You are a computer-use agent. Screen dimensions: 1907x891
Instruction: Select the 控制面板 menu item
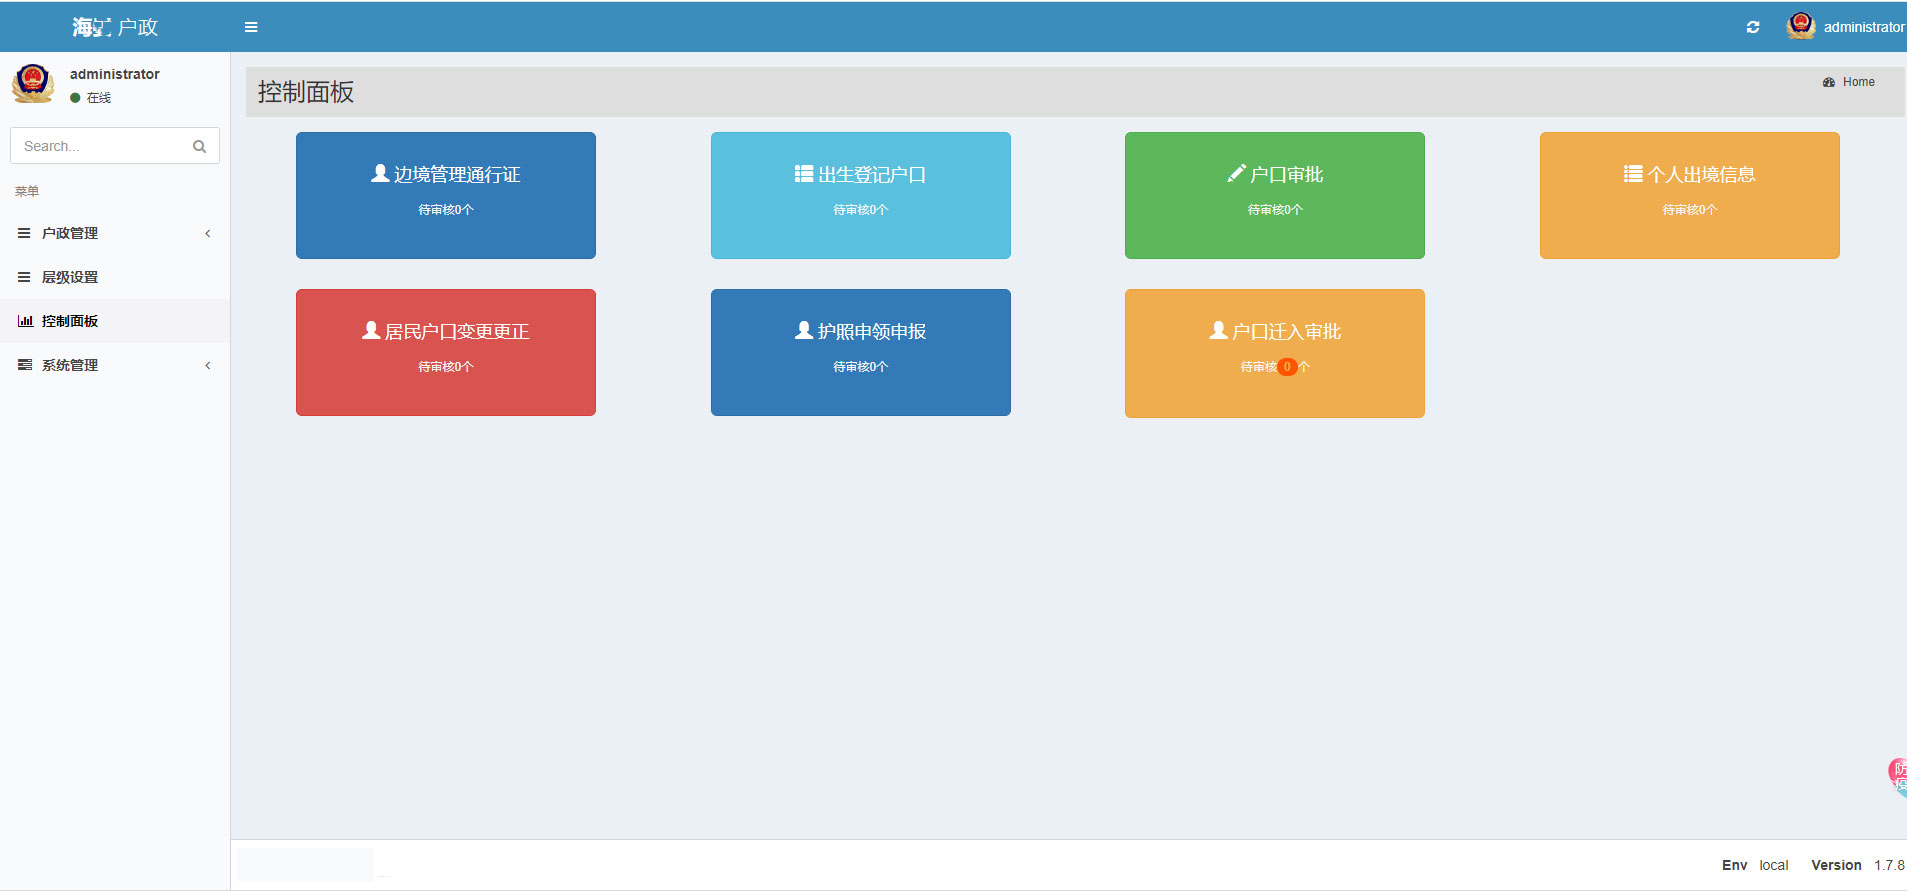[115, 321]
